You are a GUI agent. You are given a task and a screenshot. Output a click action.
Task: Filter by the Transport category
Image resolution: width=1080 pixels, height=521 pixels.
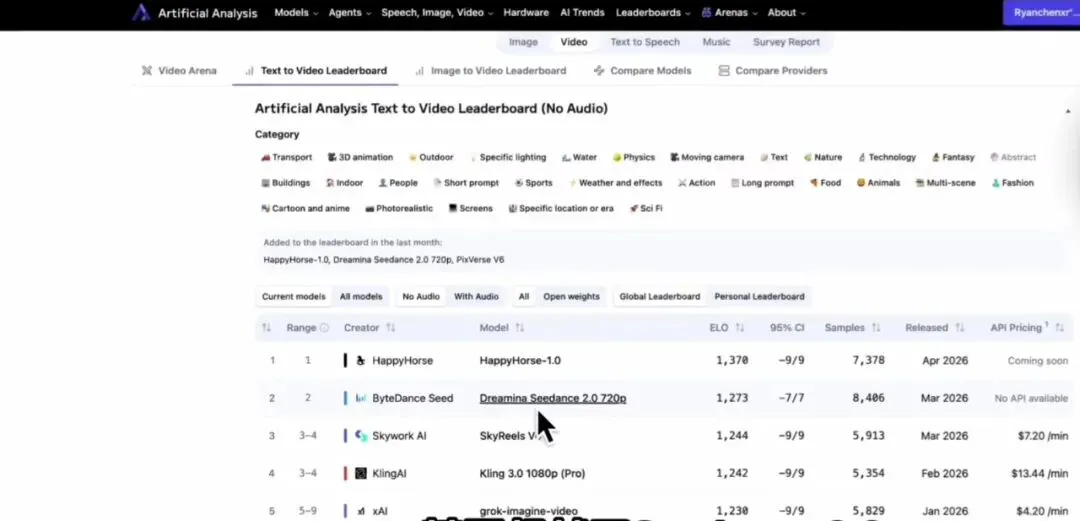[287, 157]
